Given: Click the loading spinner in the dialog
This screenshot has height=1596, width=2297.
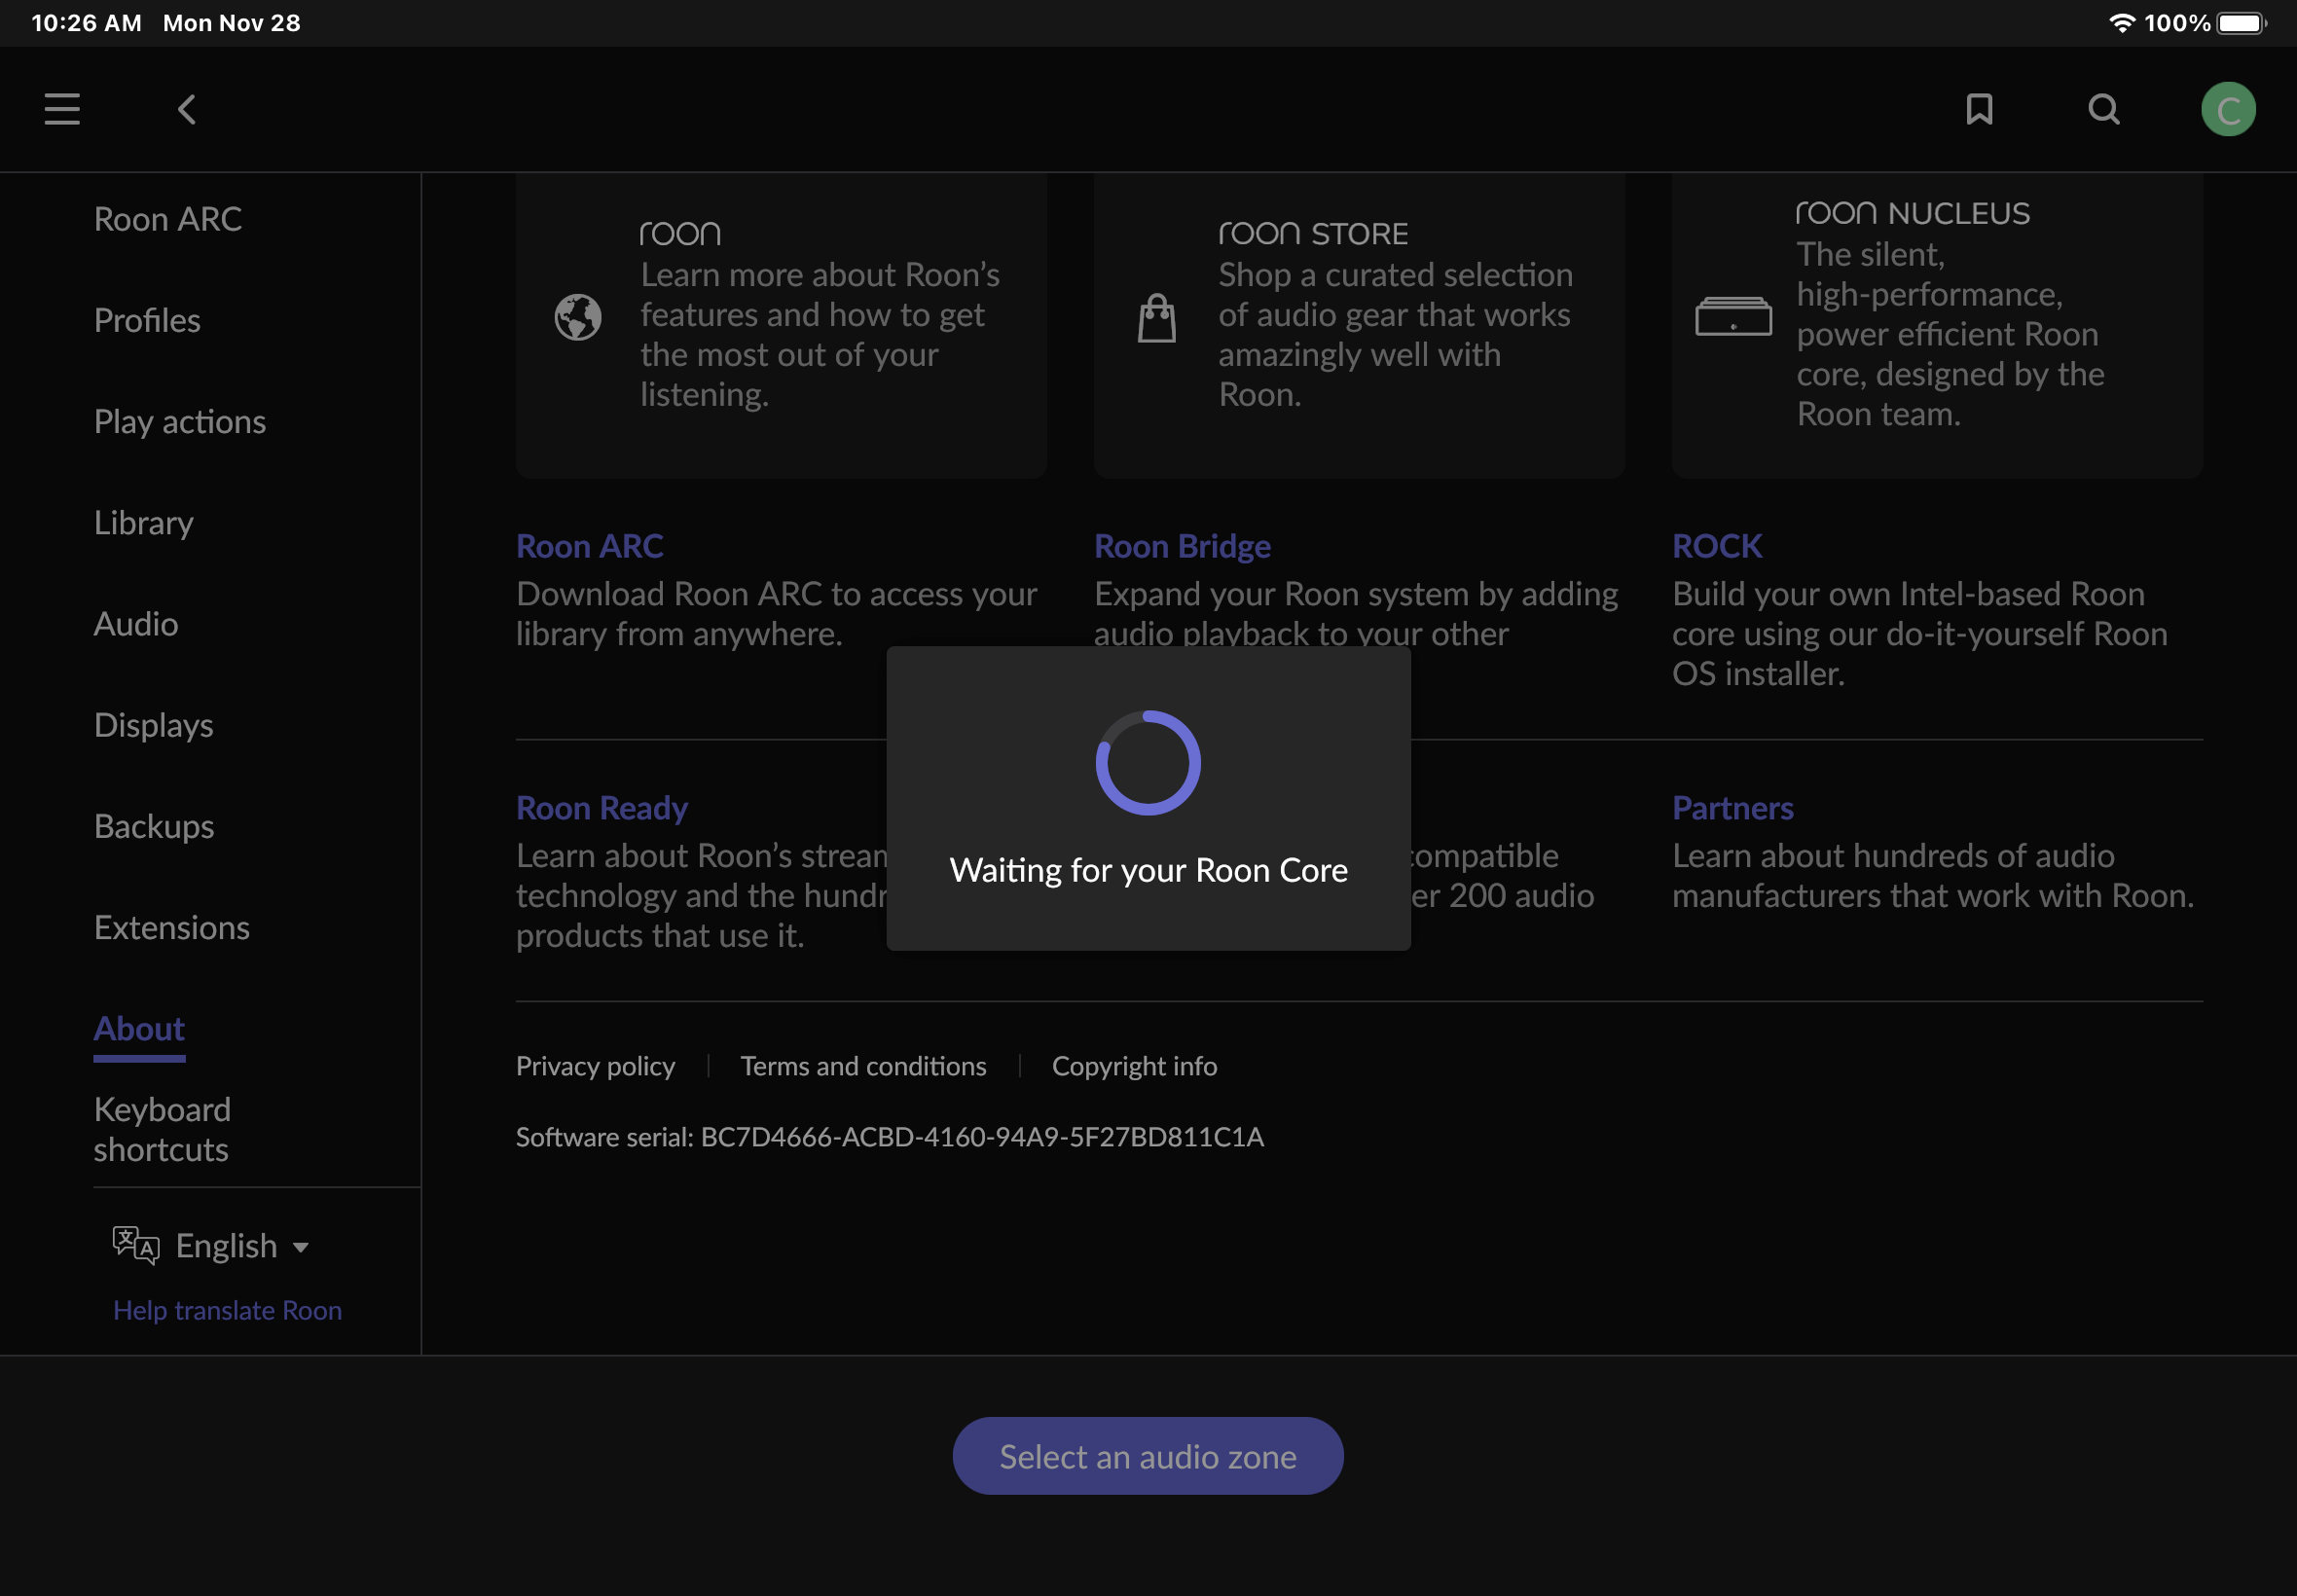Looking at the screenshot, I should click(1148, 762).
